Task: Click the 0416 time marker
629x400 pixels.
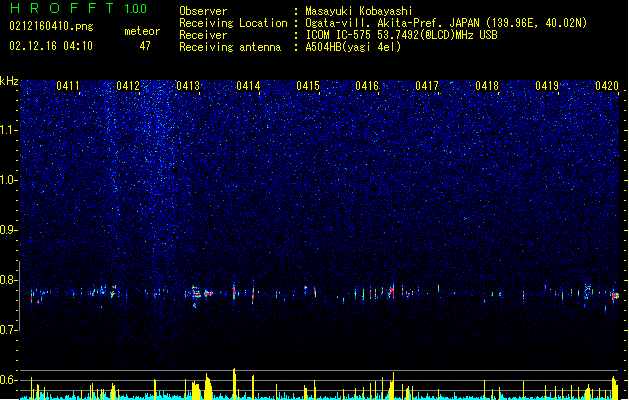Action: click(x=367, y=86)
